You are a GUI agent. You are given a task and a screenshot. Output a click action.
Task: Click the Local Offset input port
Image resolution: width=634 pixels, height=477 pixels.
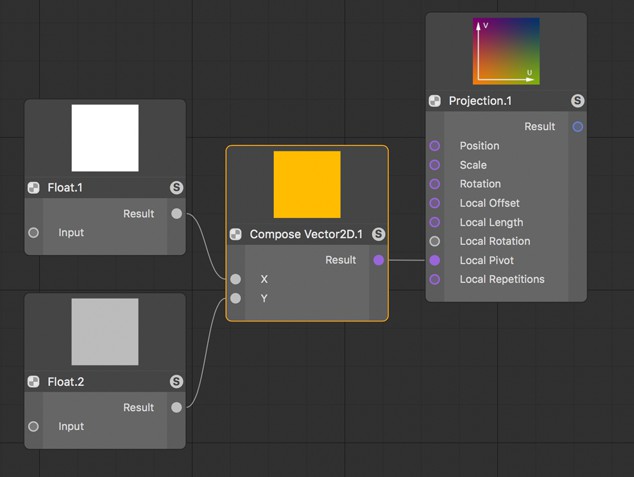click(435, 203)
